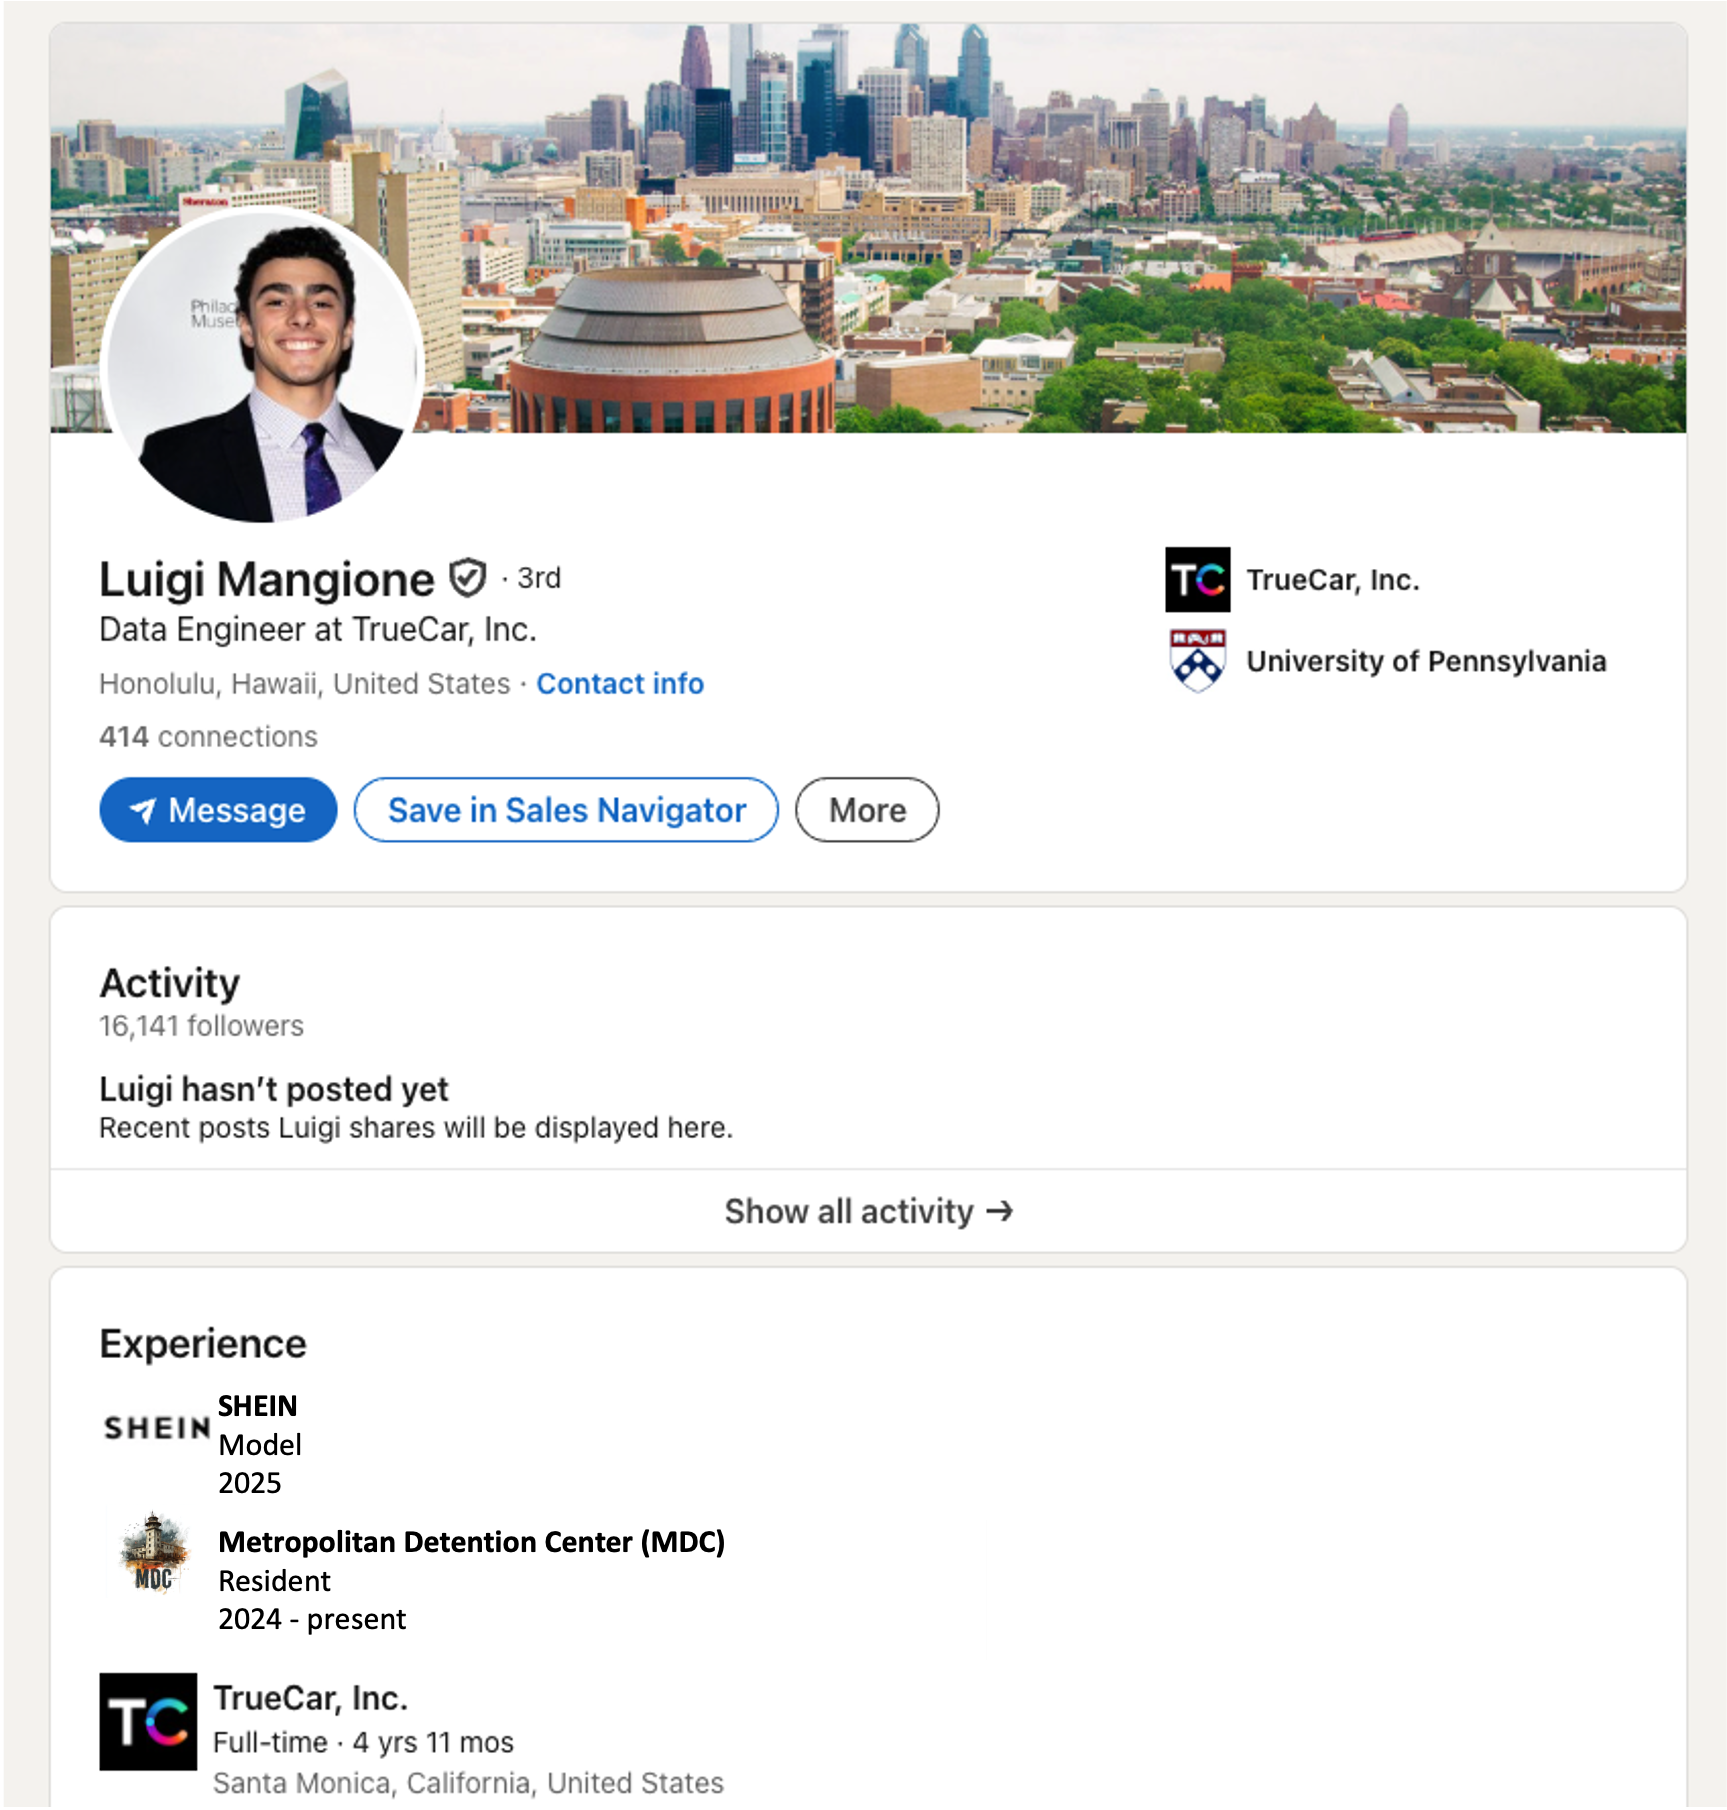Open Luigi Mangione's profile photo
The width and height of the screenshot is (1727, 1810).
click(265, 369)
